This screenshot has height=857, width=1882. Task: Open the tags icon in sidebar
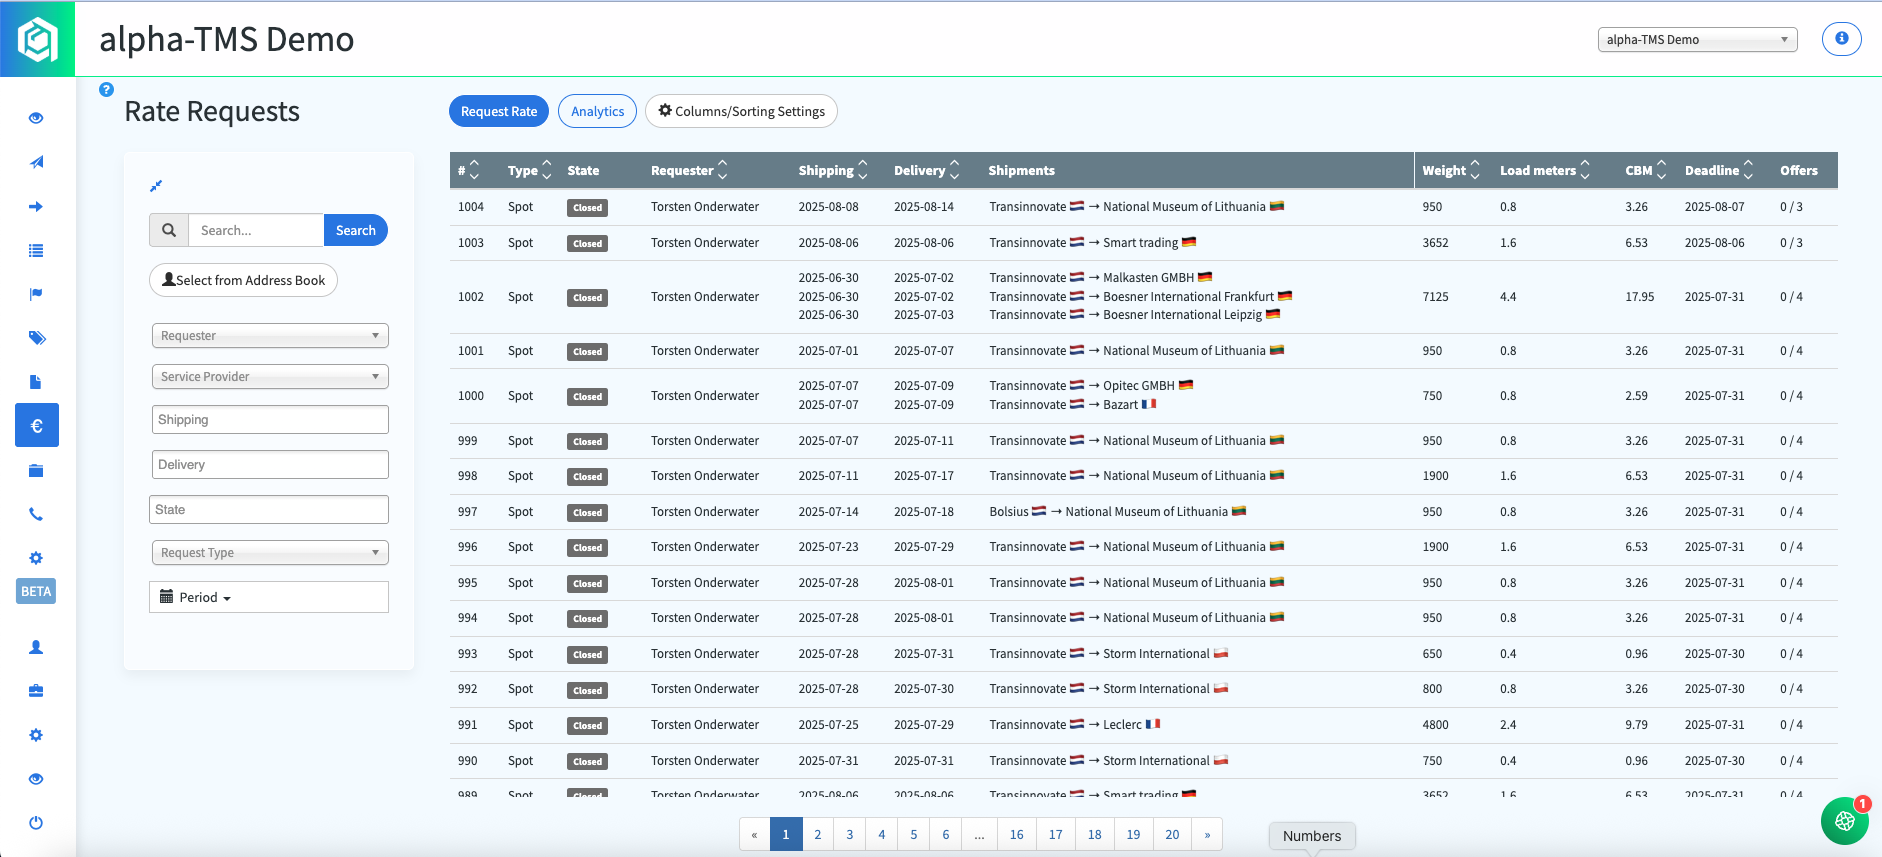pyautogui.click(x=36, y=338)
